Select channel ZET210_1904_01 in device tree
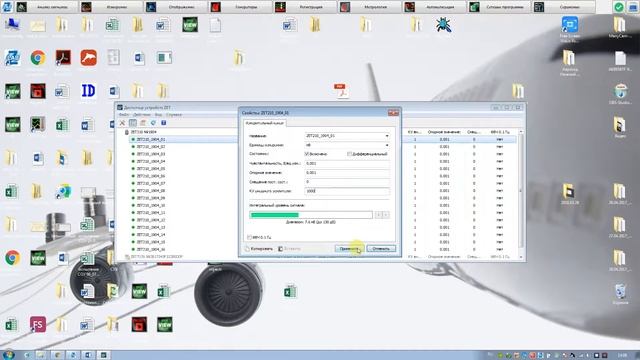Screen dimensions: 640x360 (x=151, y=139)
